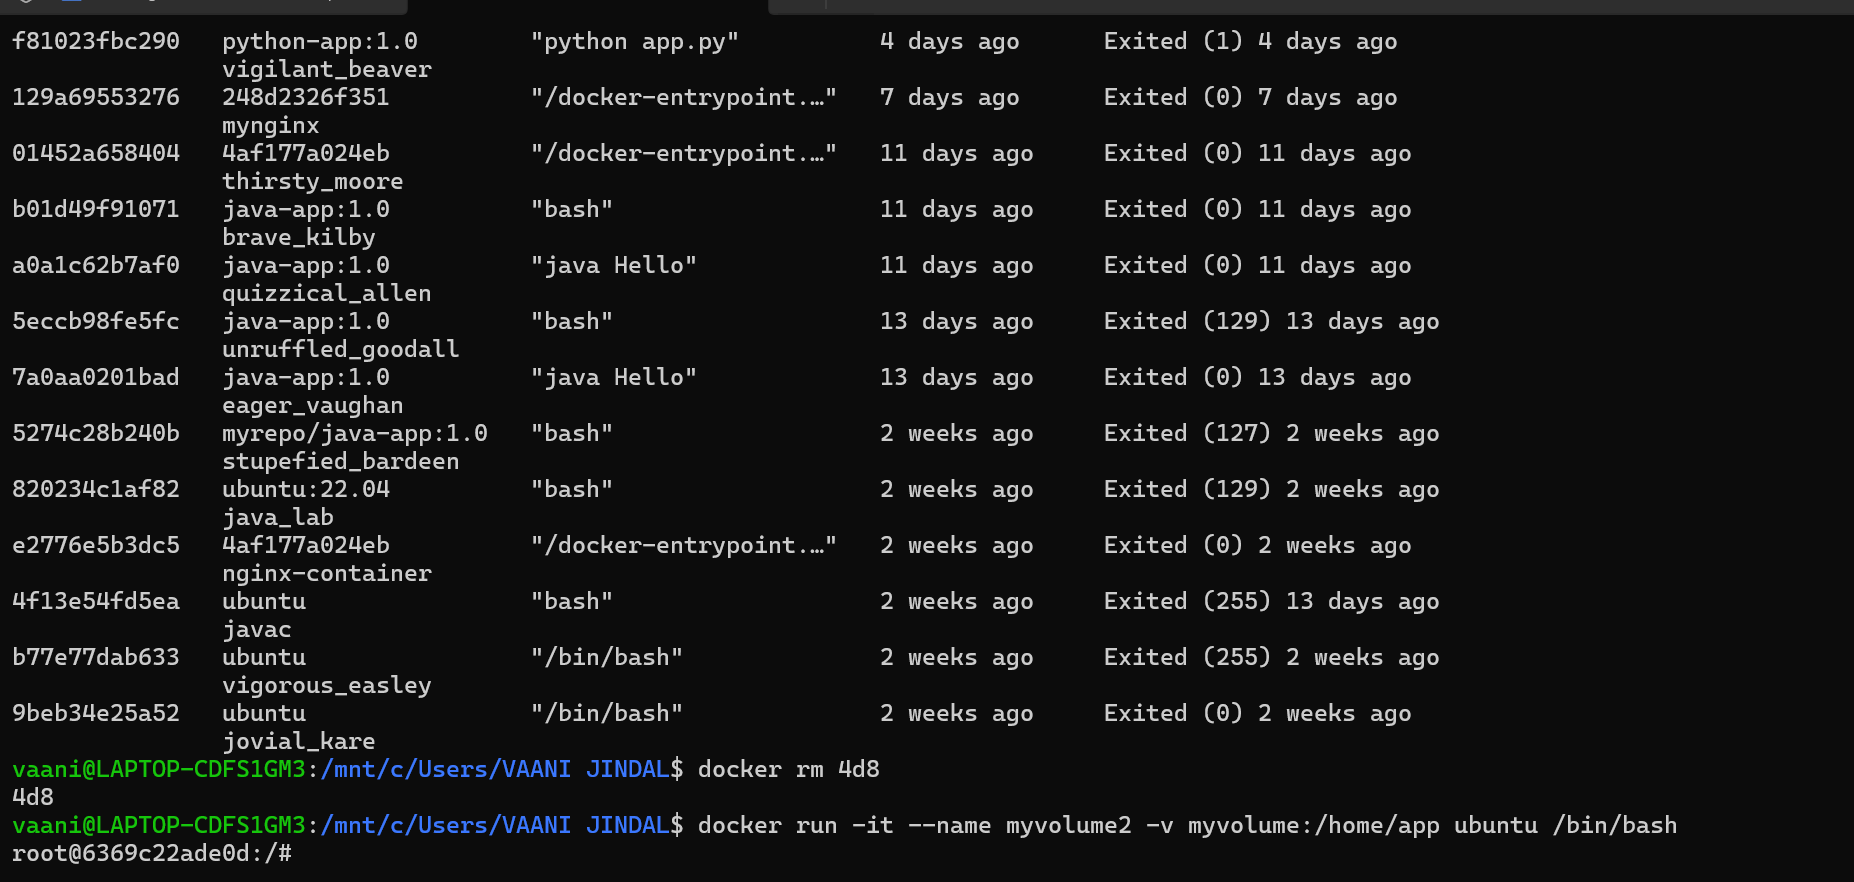Select container ID 4f13e54fd5ea
The height and width of the screenshot is (882, 1854).
click(96, 602)
